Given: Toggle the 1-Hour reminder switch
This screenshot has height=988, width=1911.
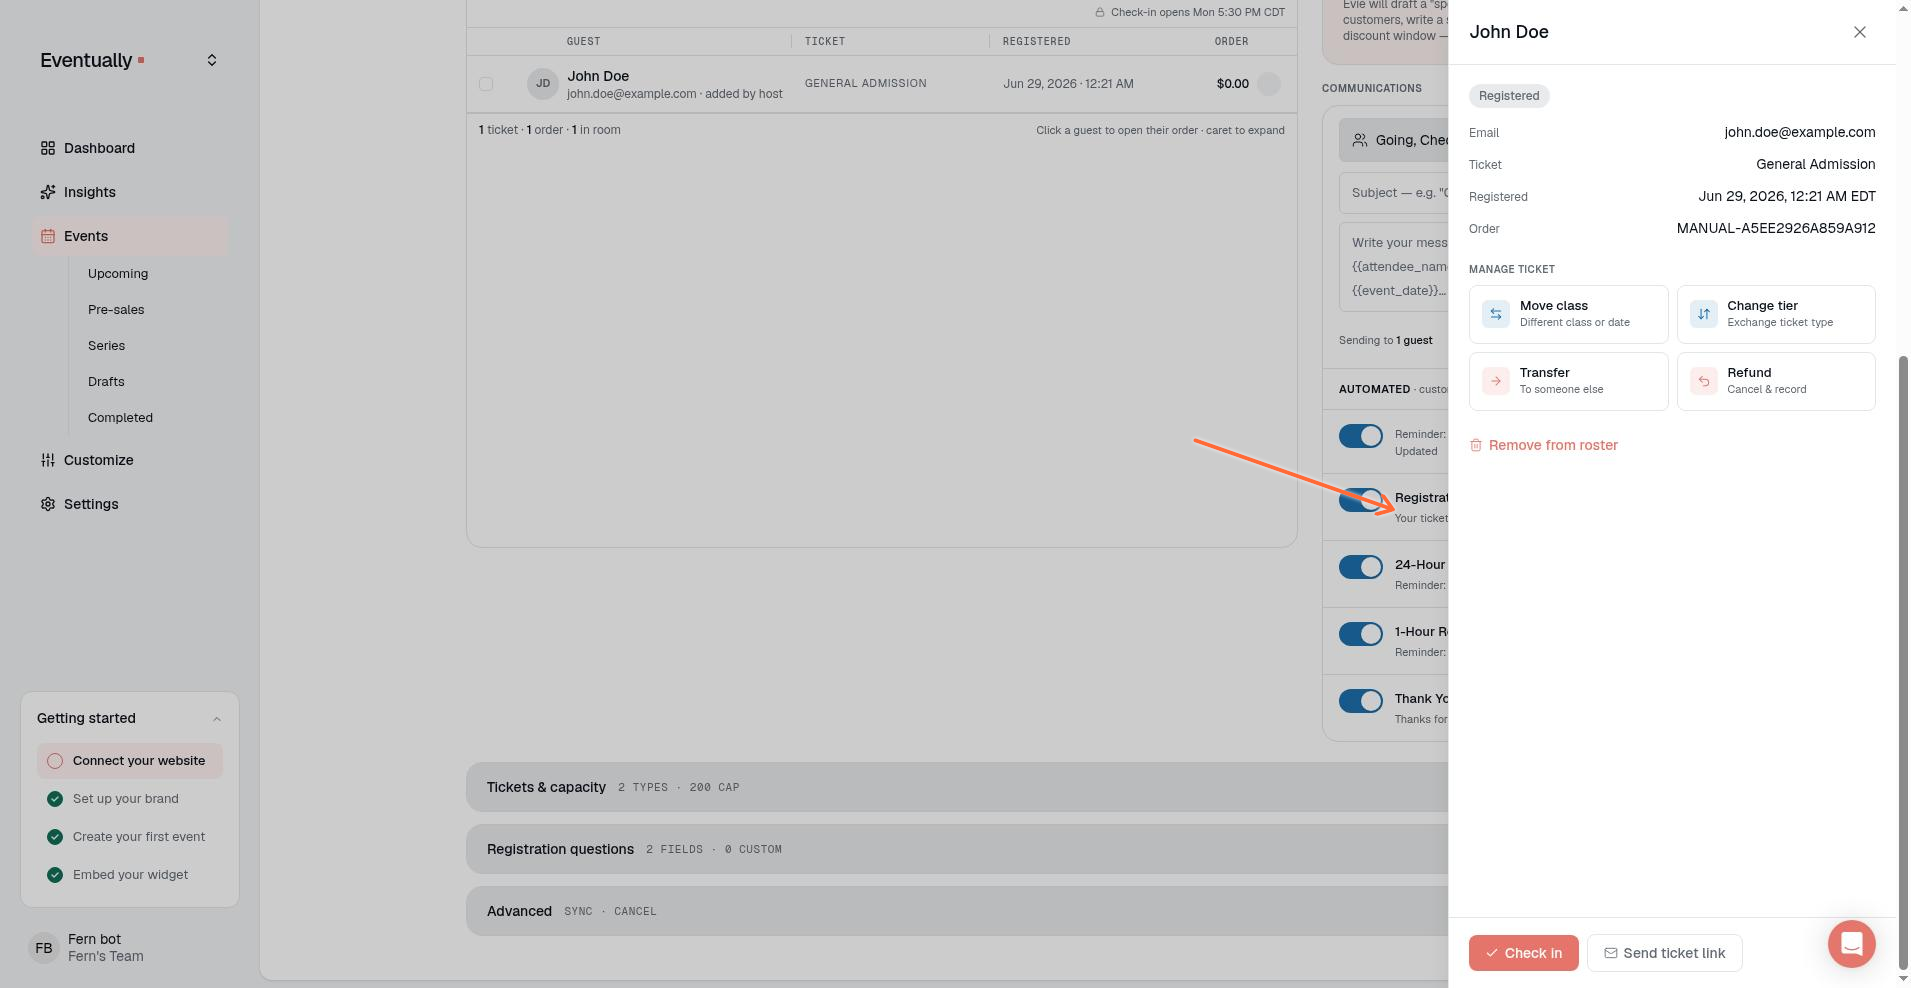Looking at the screenshot, I should [1361, 634].
